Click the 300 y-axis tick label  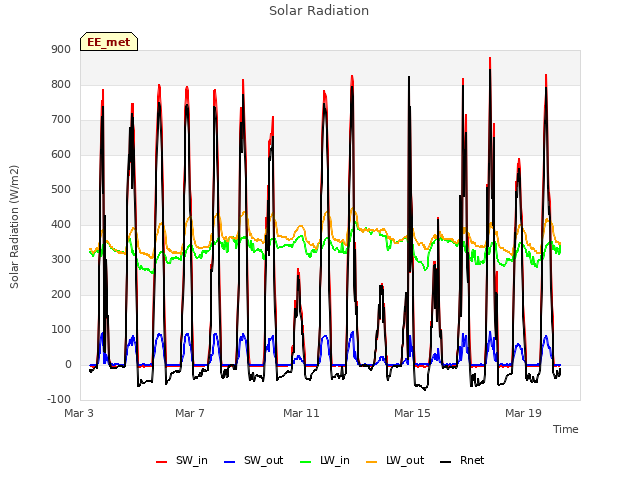(61, 260)
